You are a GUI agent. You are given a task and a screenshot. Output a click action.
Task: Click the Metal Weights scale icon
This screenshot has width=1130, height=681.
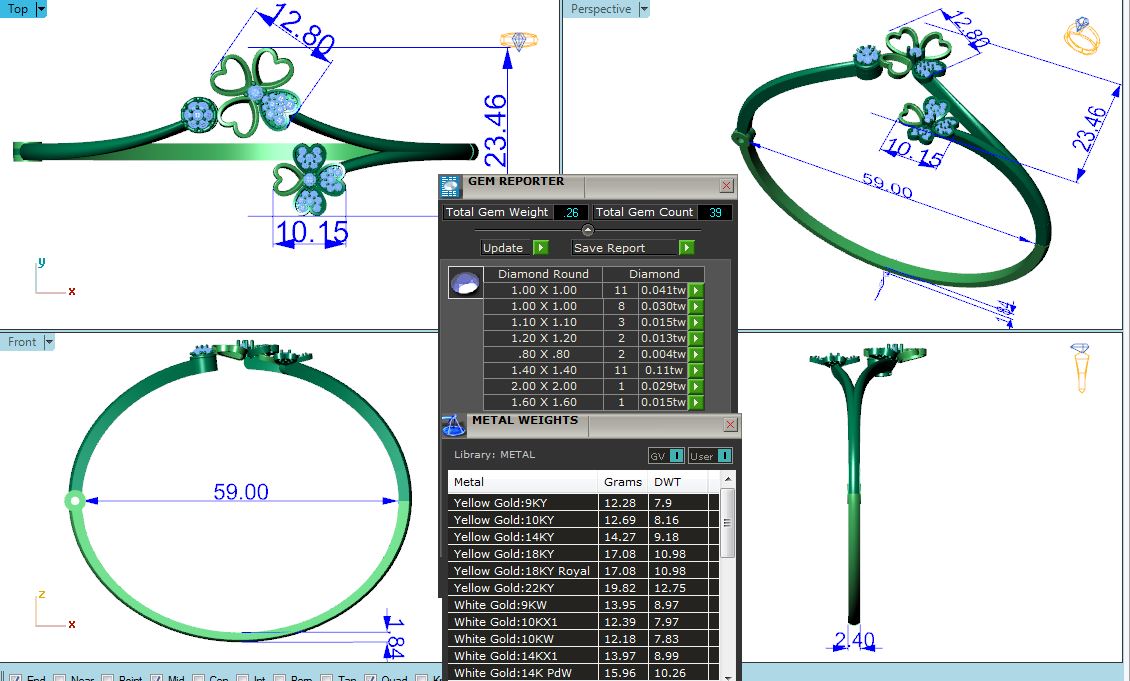click(453, 425)
